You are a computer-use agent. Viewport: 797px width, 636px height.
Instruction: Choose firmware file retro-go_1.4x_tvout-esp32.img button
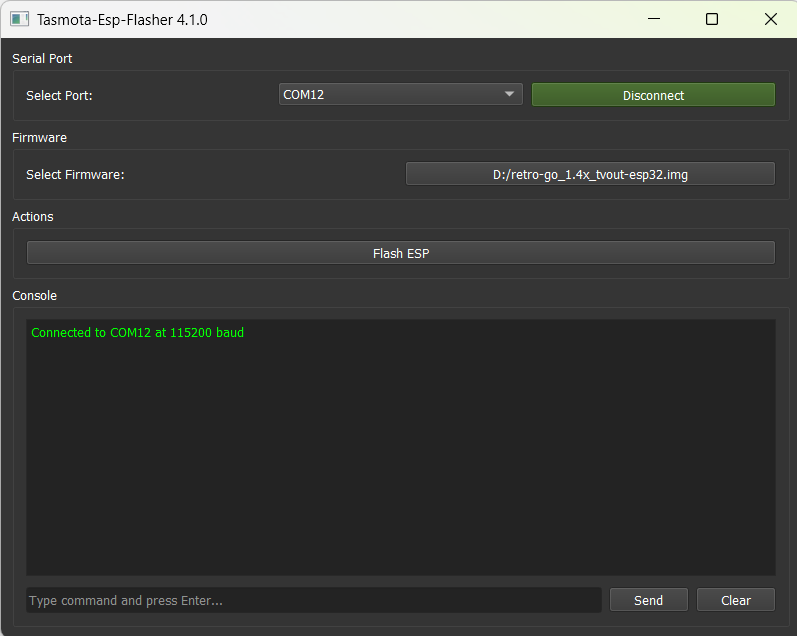point(590,174)
